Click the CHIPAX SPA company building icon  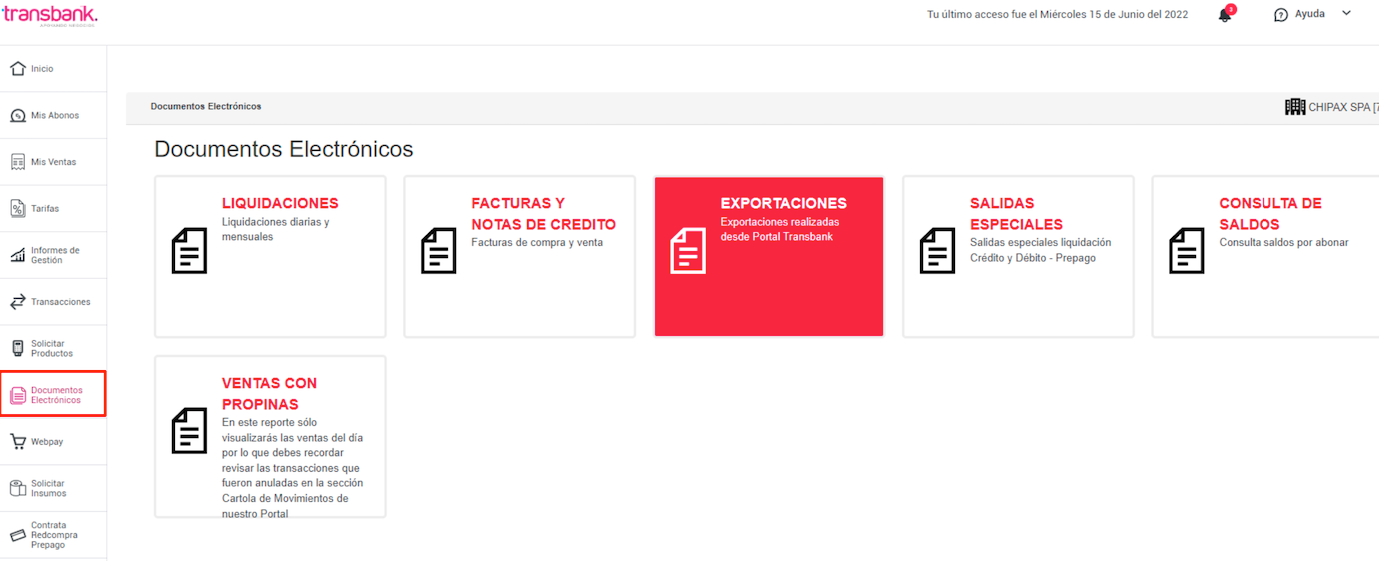(1295, 107)
